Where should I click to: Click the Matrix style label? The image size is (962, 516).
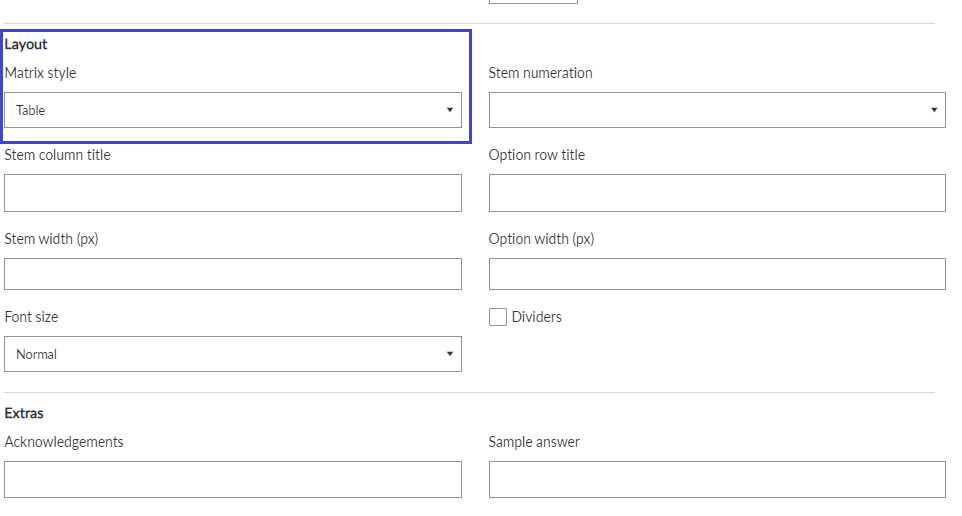[40, 73]
